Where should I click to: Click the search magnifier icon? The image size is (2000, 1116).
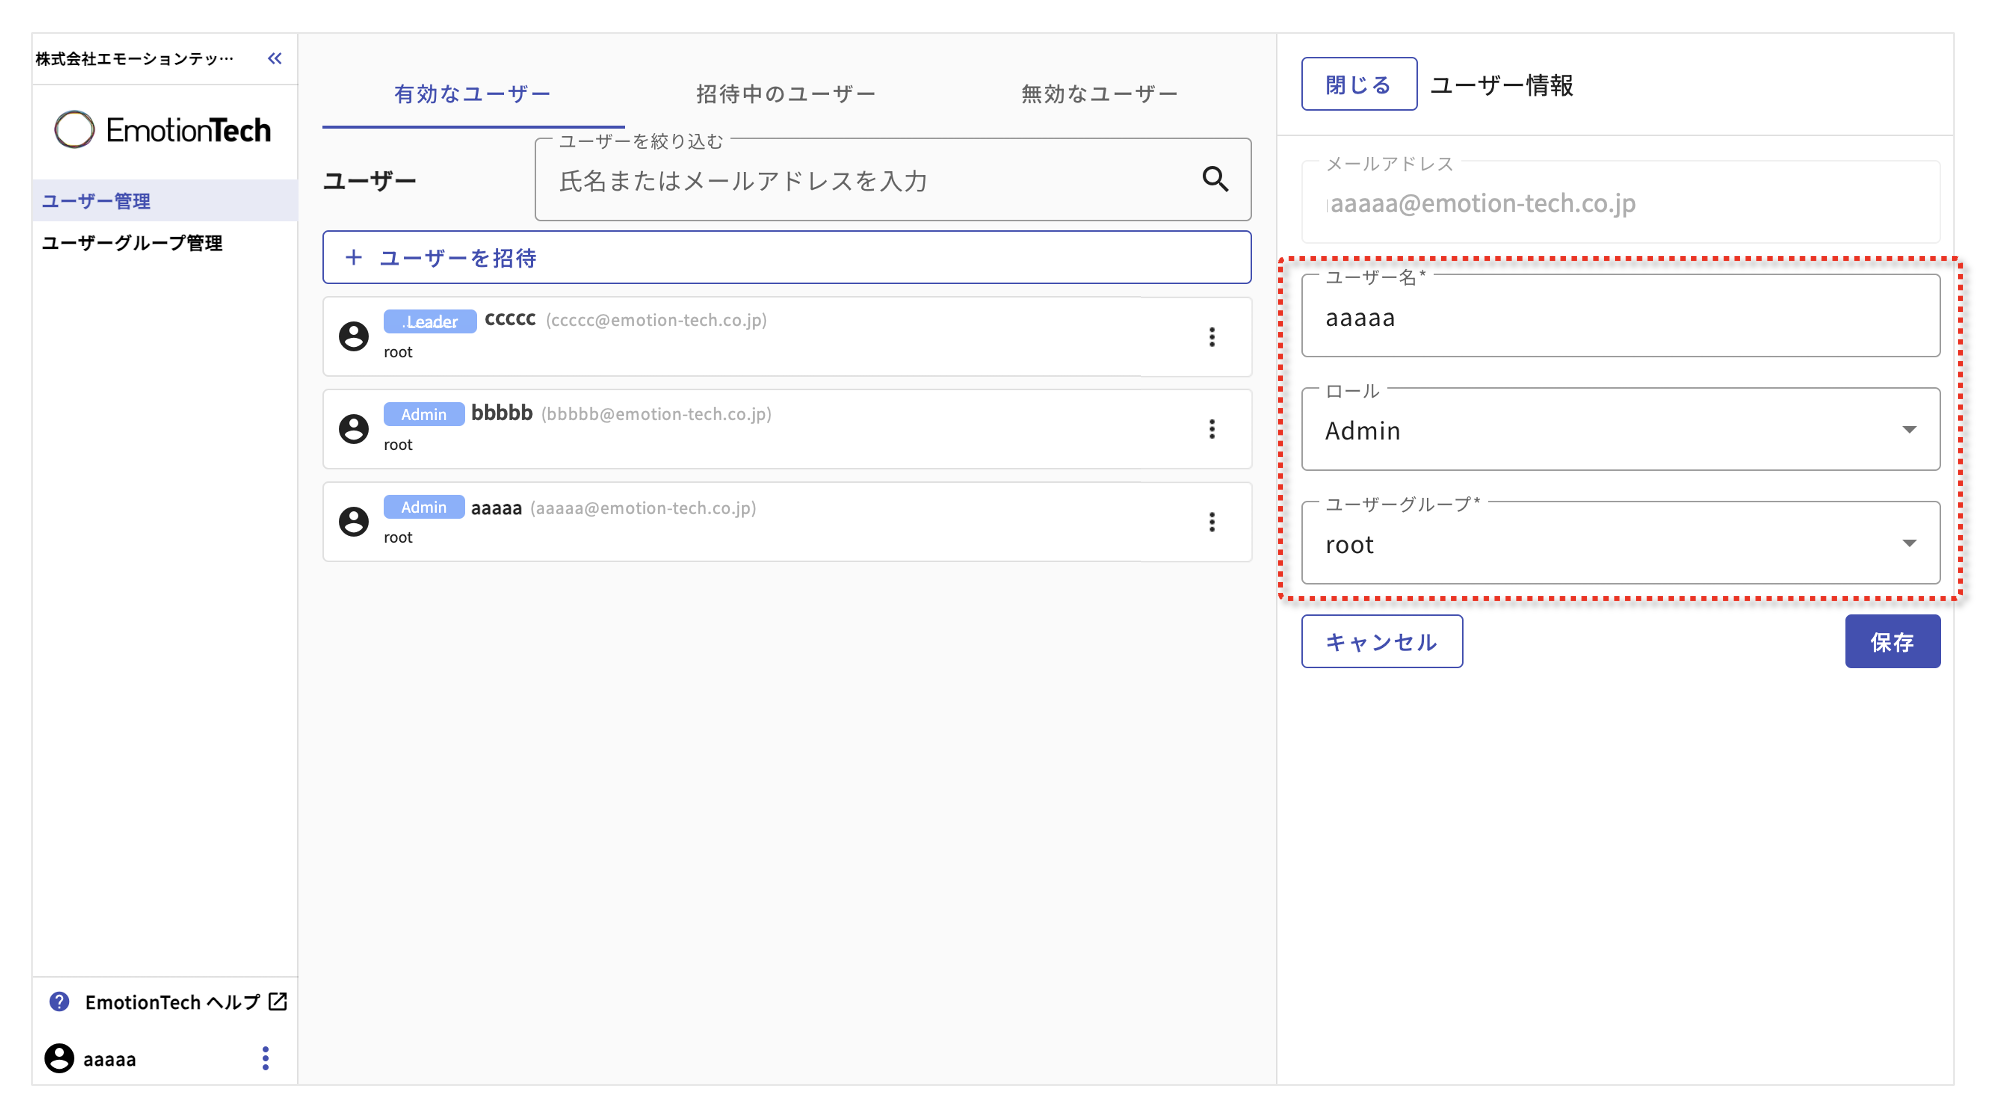(x=1215, y=180)
